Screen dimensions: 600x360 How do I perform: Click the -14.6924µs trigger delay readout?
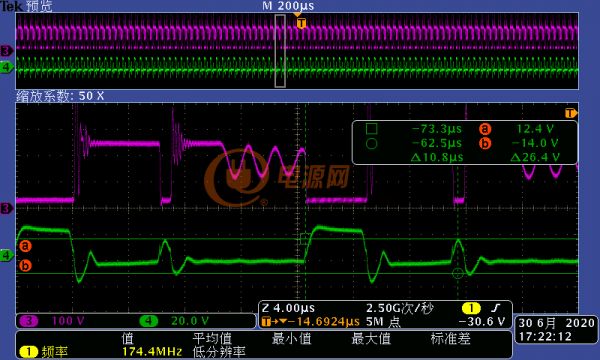pos(324,322)
